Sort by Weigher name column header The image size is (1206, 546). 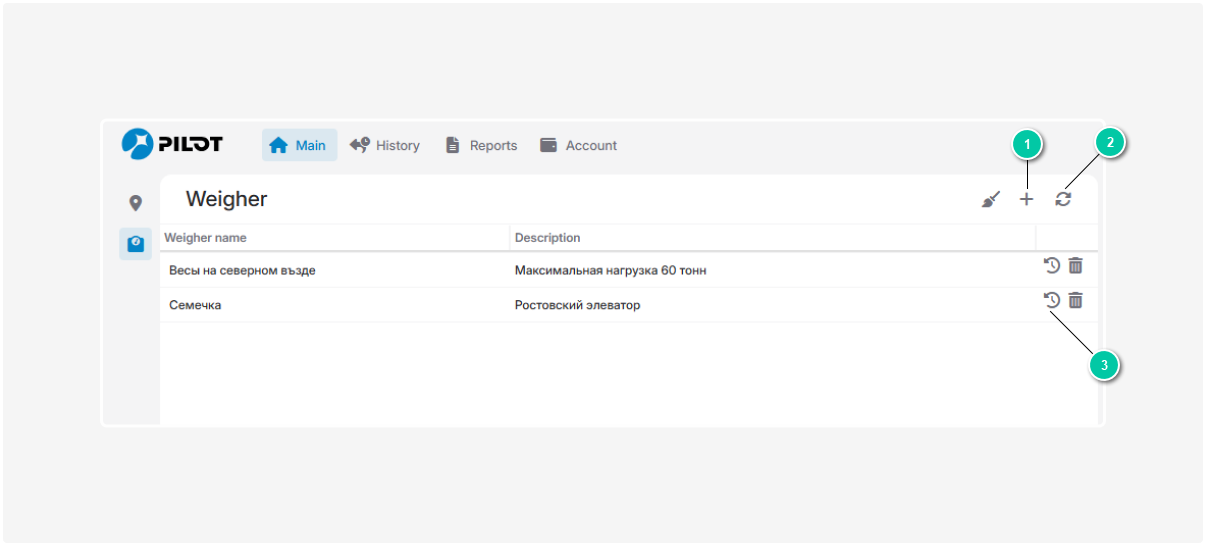205,238
